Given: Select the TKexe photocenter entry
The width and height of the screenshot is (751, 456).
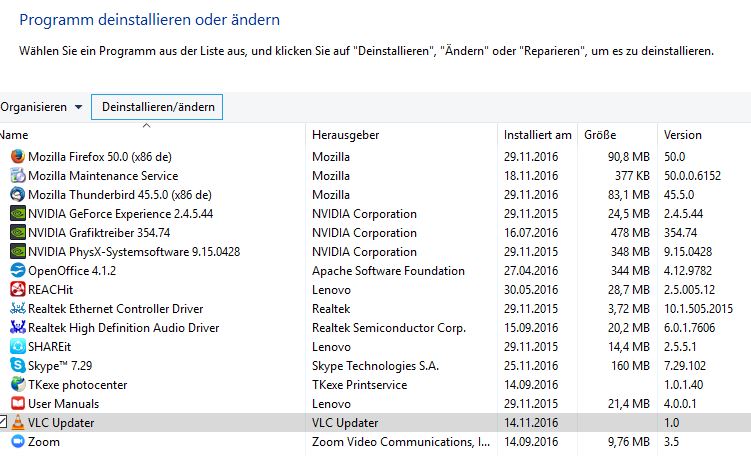Looking at the screenshot, I should click(77, 385).
